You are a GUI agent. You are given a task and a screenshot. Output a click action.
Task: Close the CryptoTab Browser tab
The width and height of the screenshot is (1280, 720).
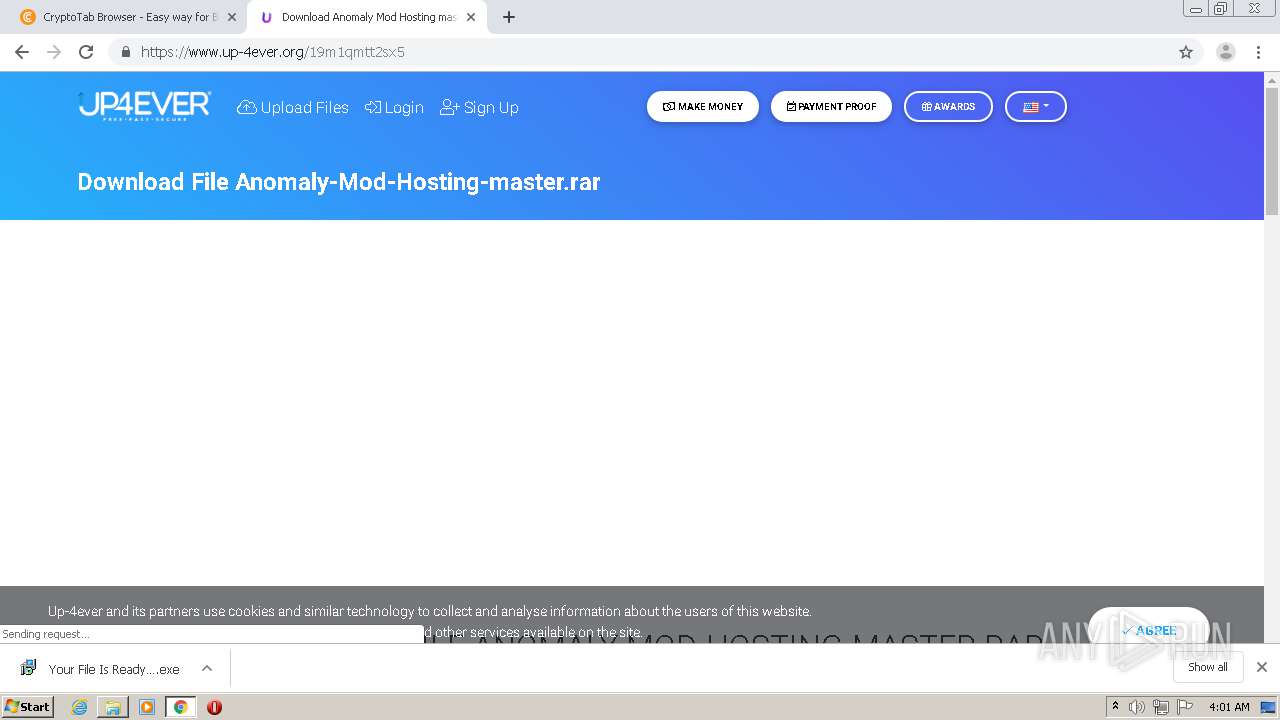point(232,17)
